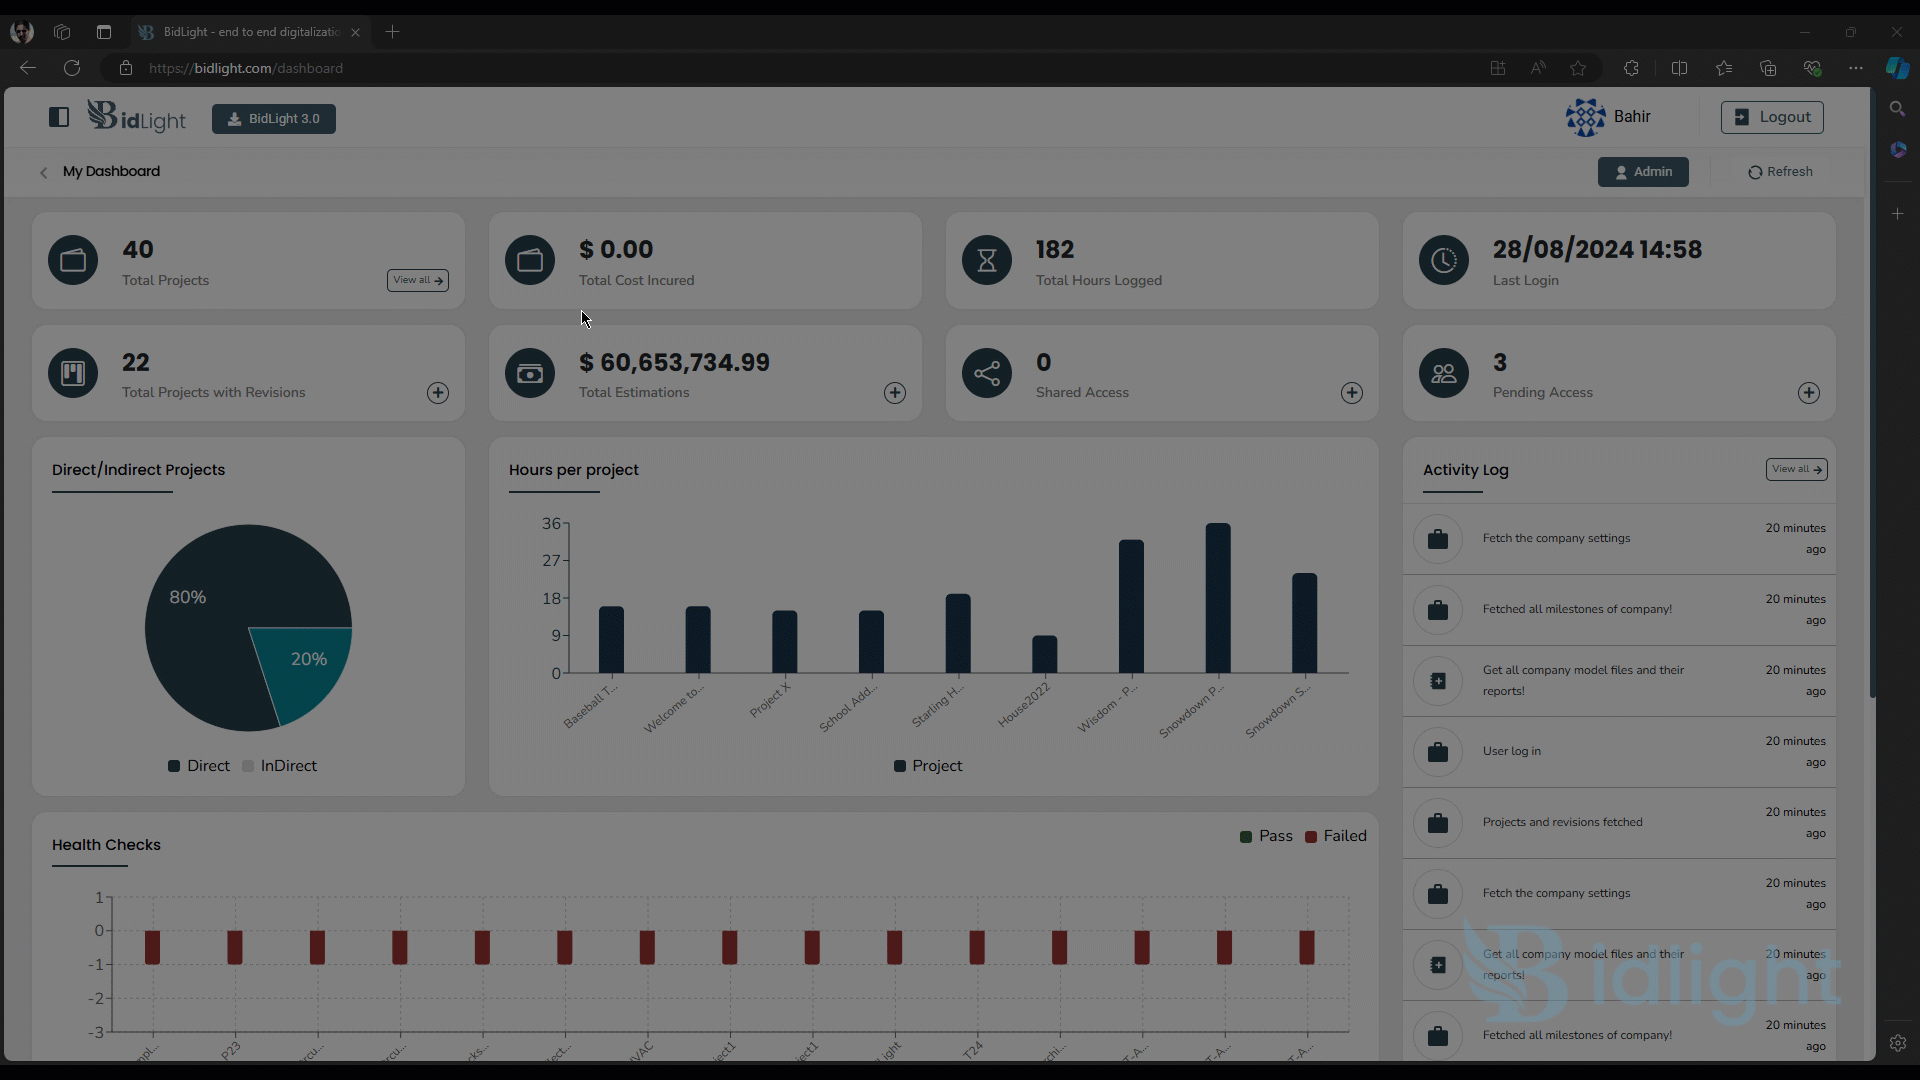The width and height of the screenshot is (1920, 1080).
Task: Click the Refresh button top right
Action: (x=1779, y=171)
